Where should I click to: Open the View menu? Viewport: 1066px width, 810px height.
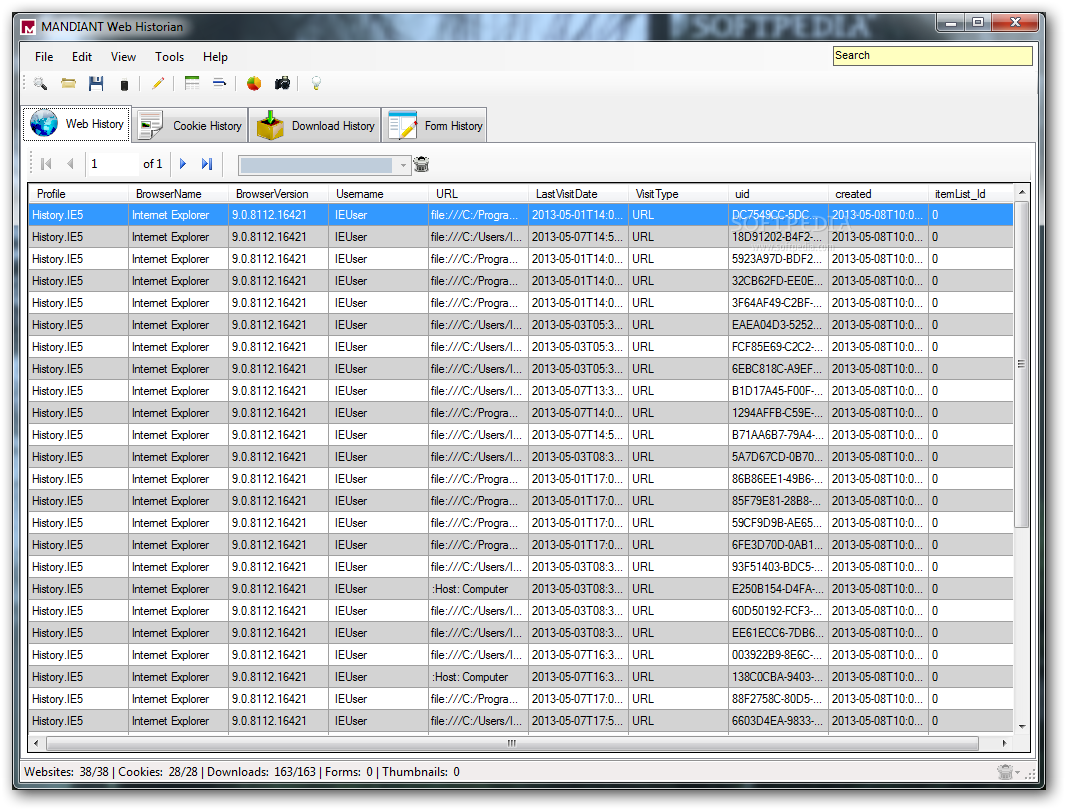pyautogui.click(x=123, y=57)
